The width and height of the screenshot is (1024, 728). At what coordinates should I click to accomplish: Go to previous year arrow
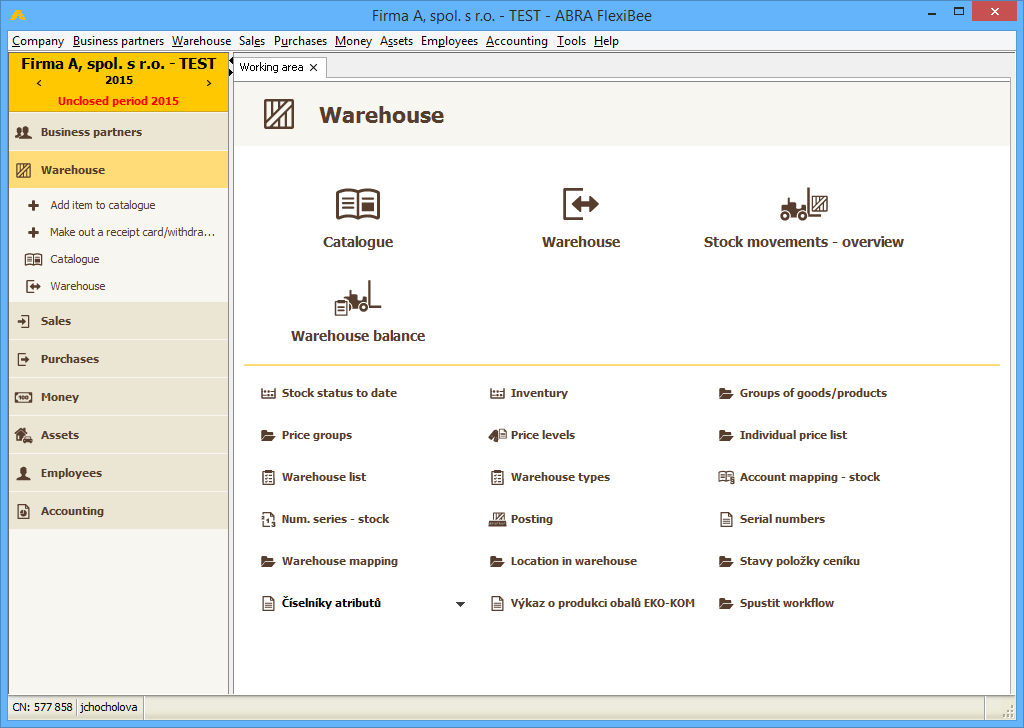[39, 83]
